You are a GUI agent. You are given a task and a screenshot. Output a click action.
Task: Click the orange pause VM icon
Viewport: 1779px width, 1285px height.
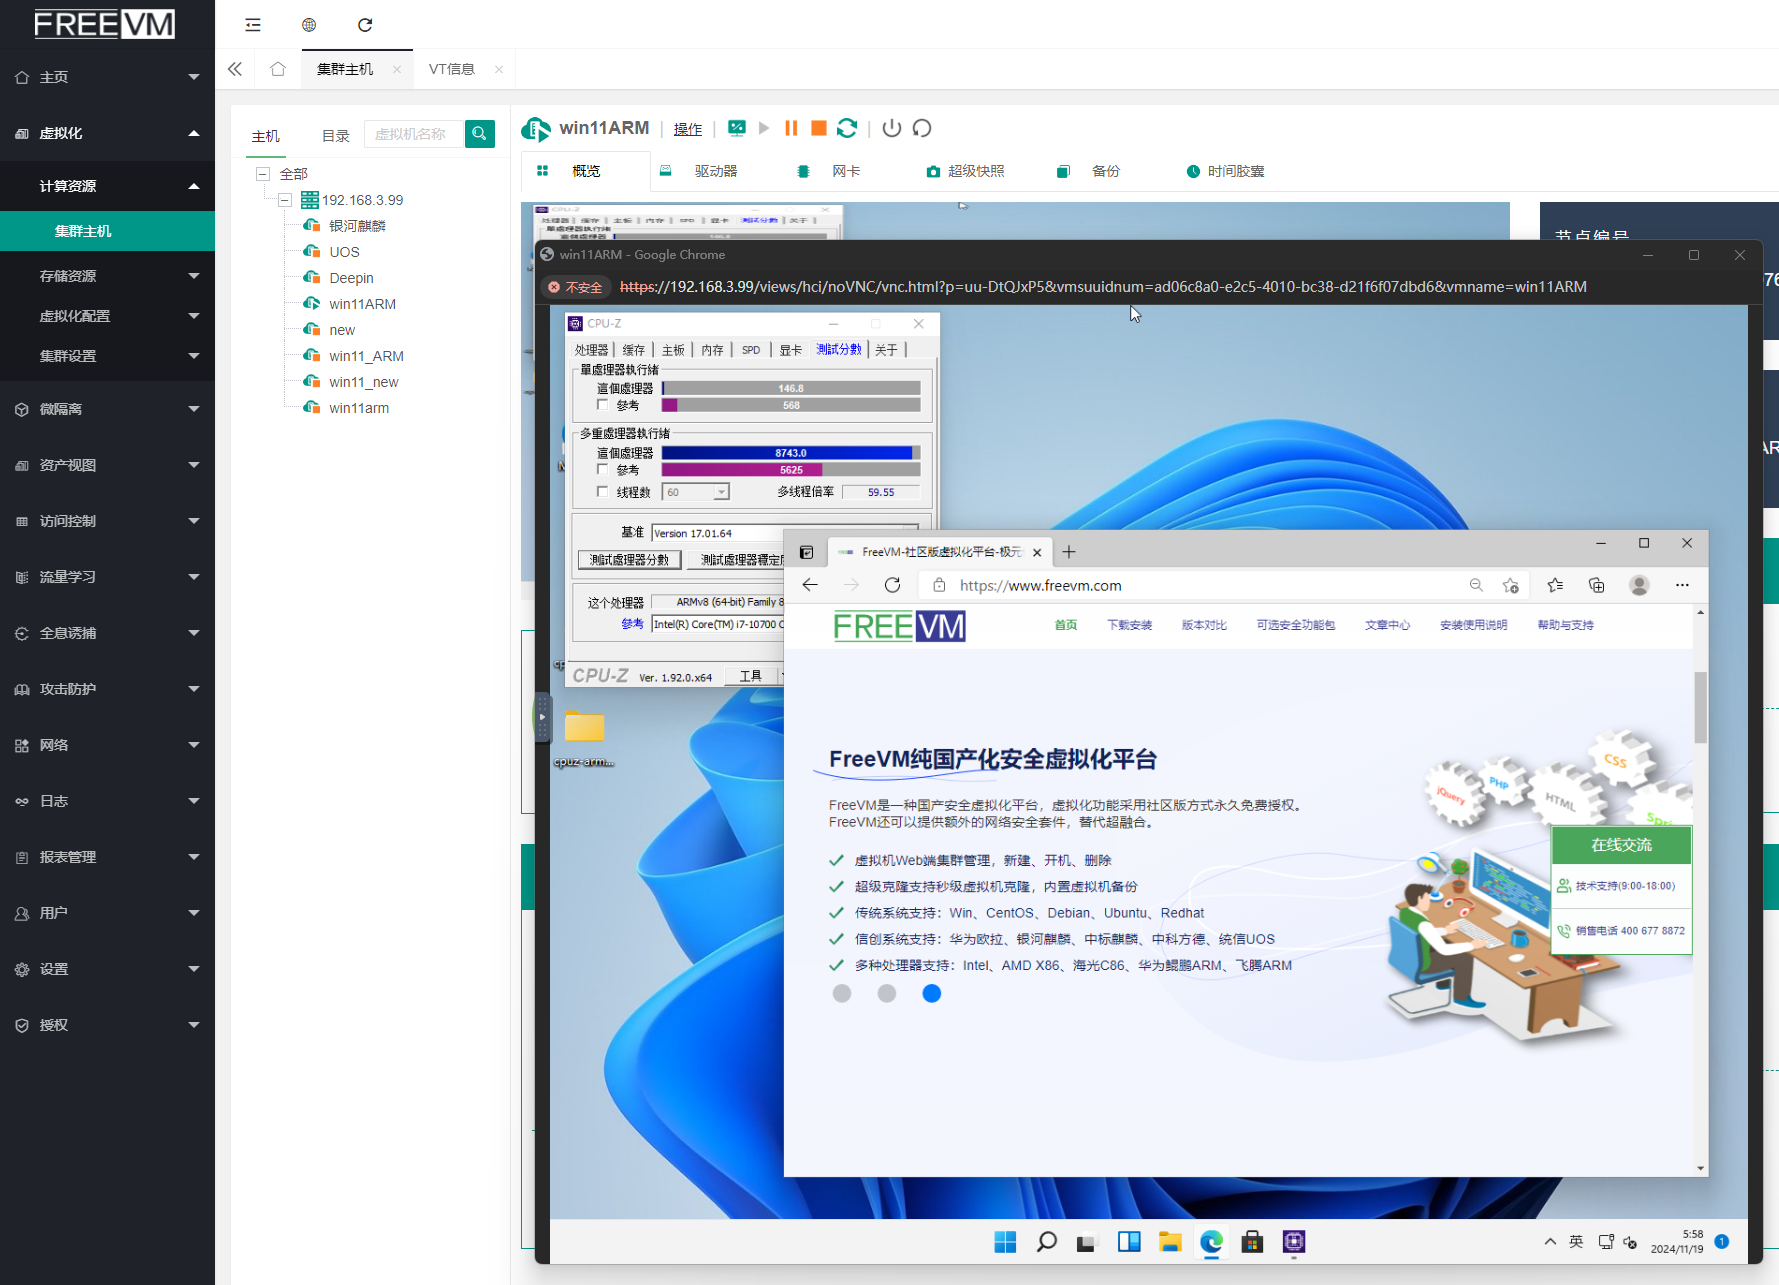click(791, 128)
